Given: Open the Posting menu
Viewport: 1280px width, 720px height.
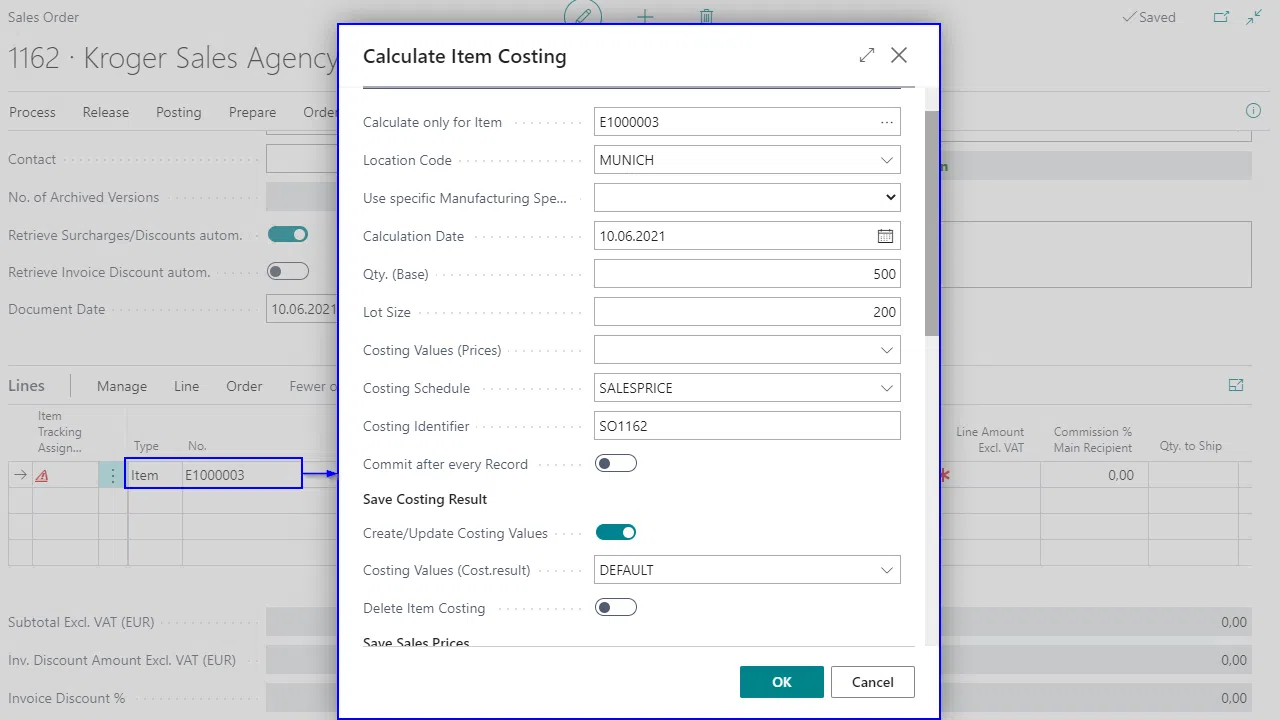Looking at the screenshot, I should point(179,112).
